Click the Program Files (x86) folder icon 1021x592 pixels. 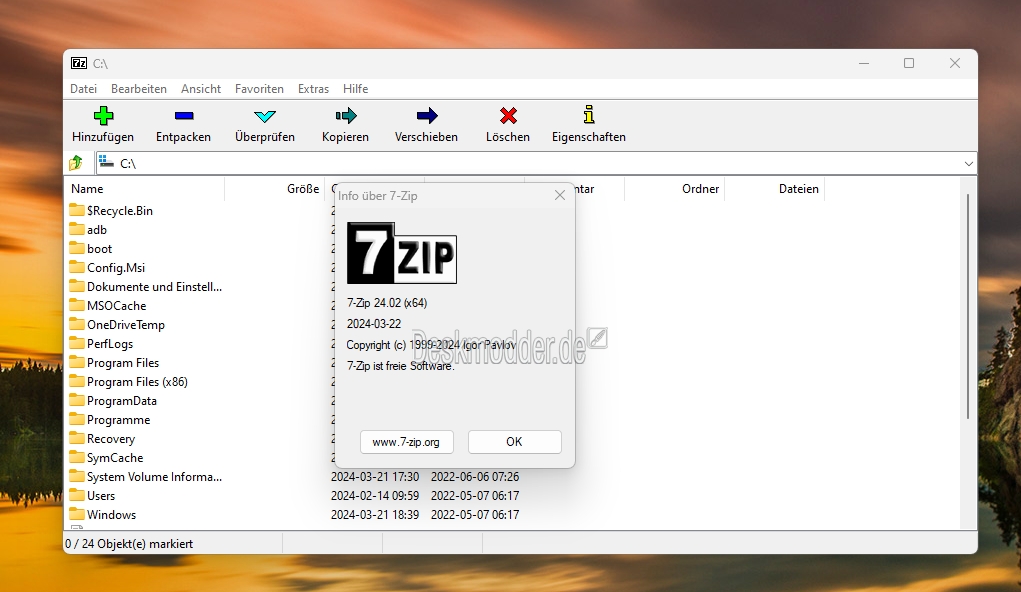pyautogui.click(x=77, y=380)
